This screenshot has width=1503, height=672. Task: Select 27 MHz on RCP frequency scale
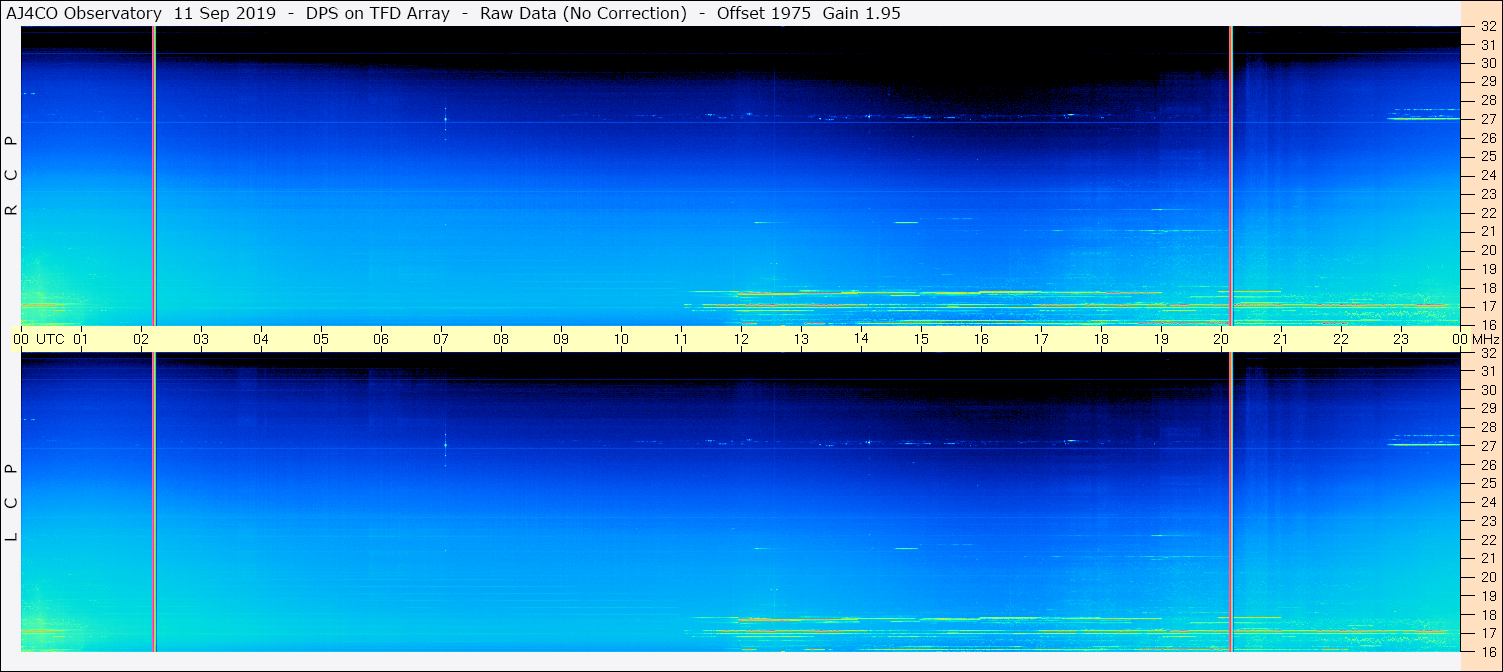point(1488,119)
